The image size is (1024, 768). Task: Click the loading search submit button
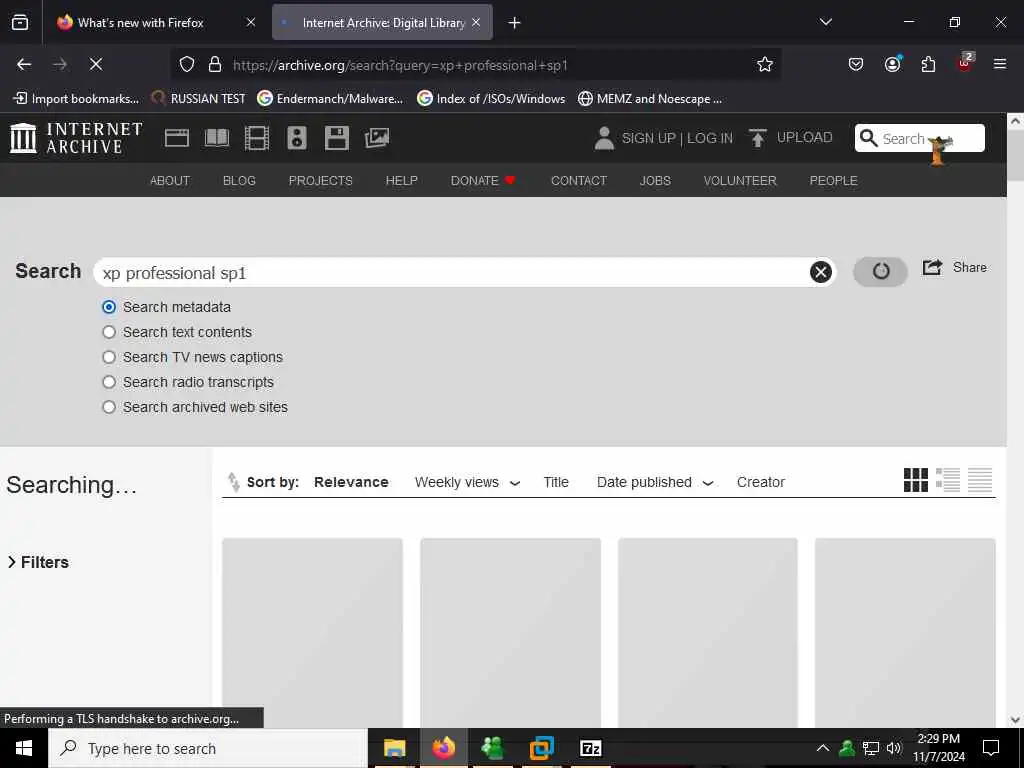click(x=880, y=271)
